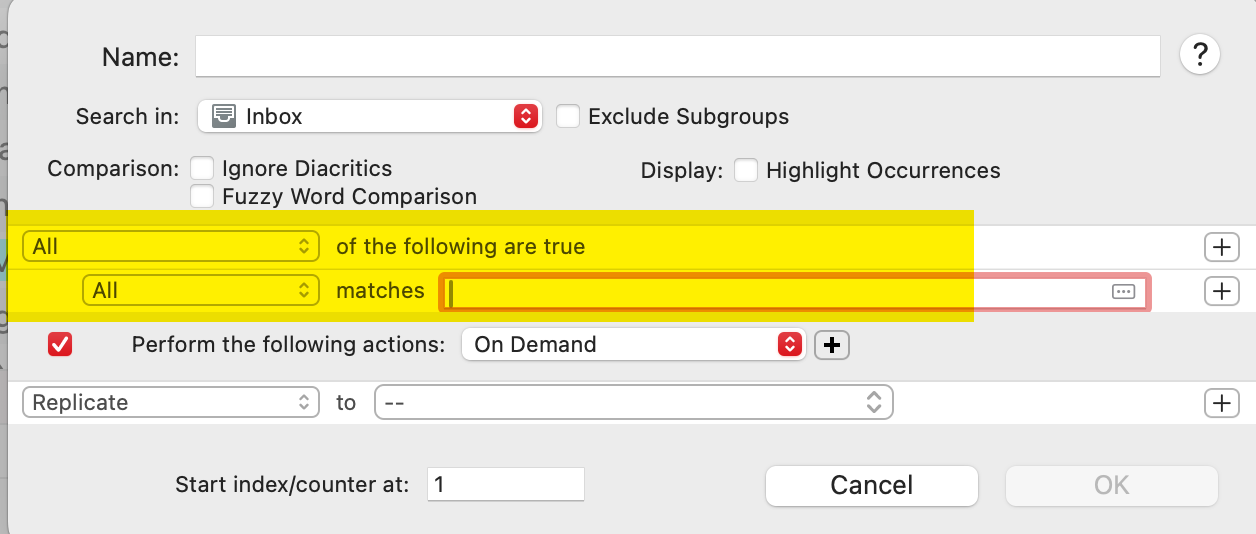
Task: Click the help question mark button
Action: [x=1200, y=55]
